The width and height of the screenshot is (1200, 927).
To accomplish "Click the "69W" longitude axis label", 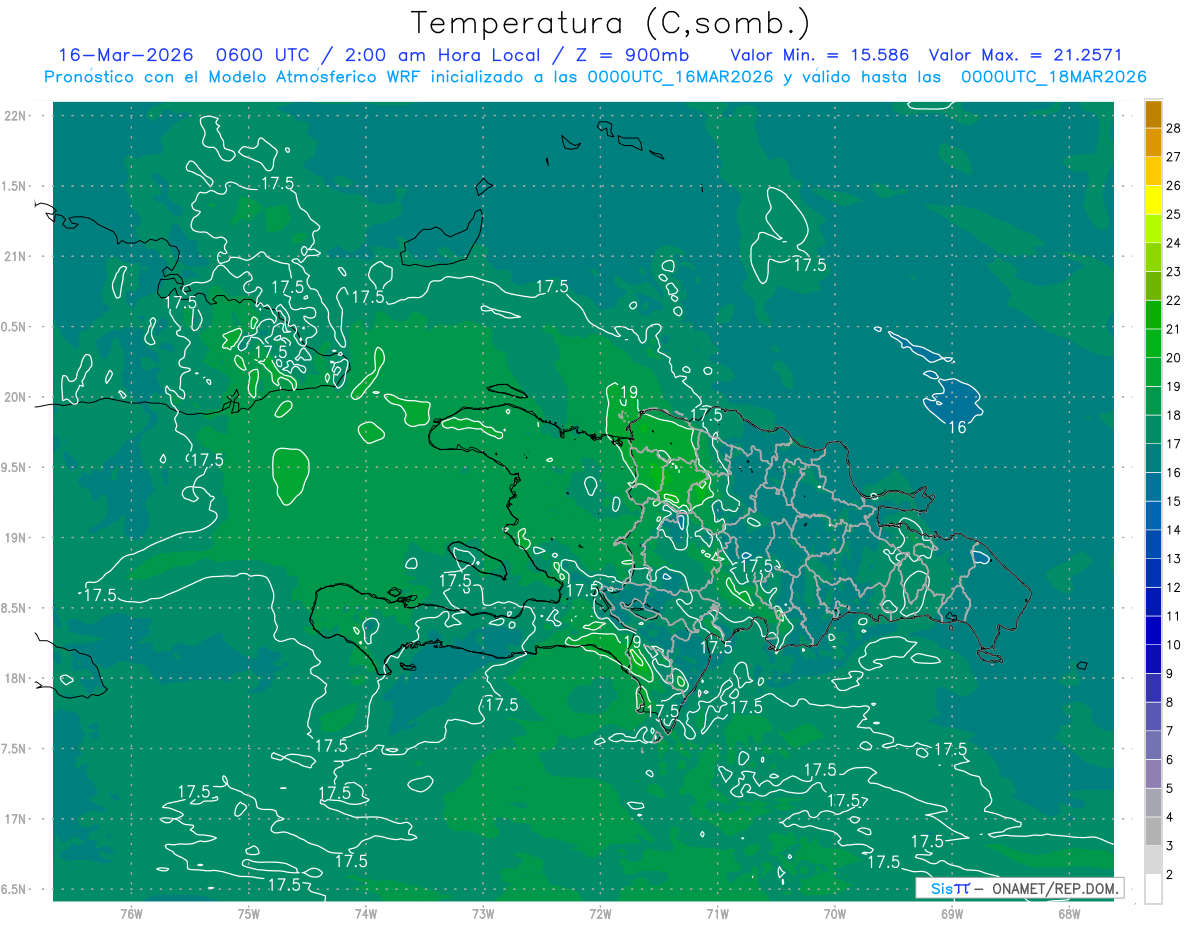I will 952,914.
